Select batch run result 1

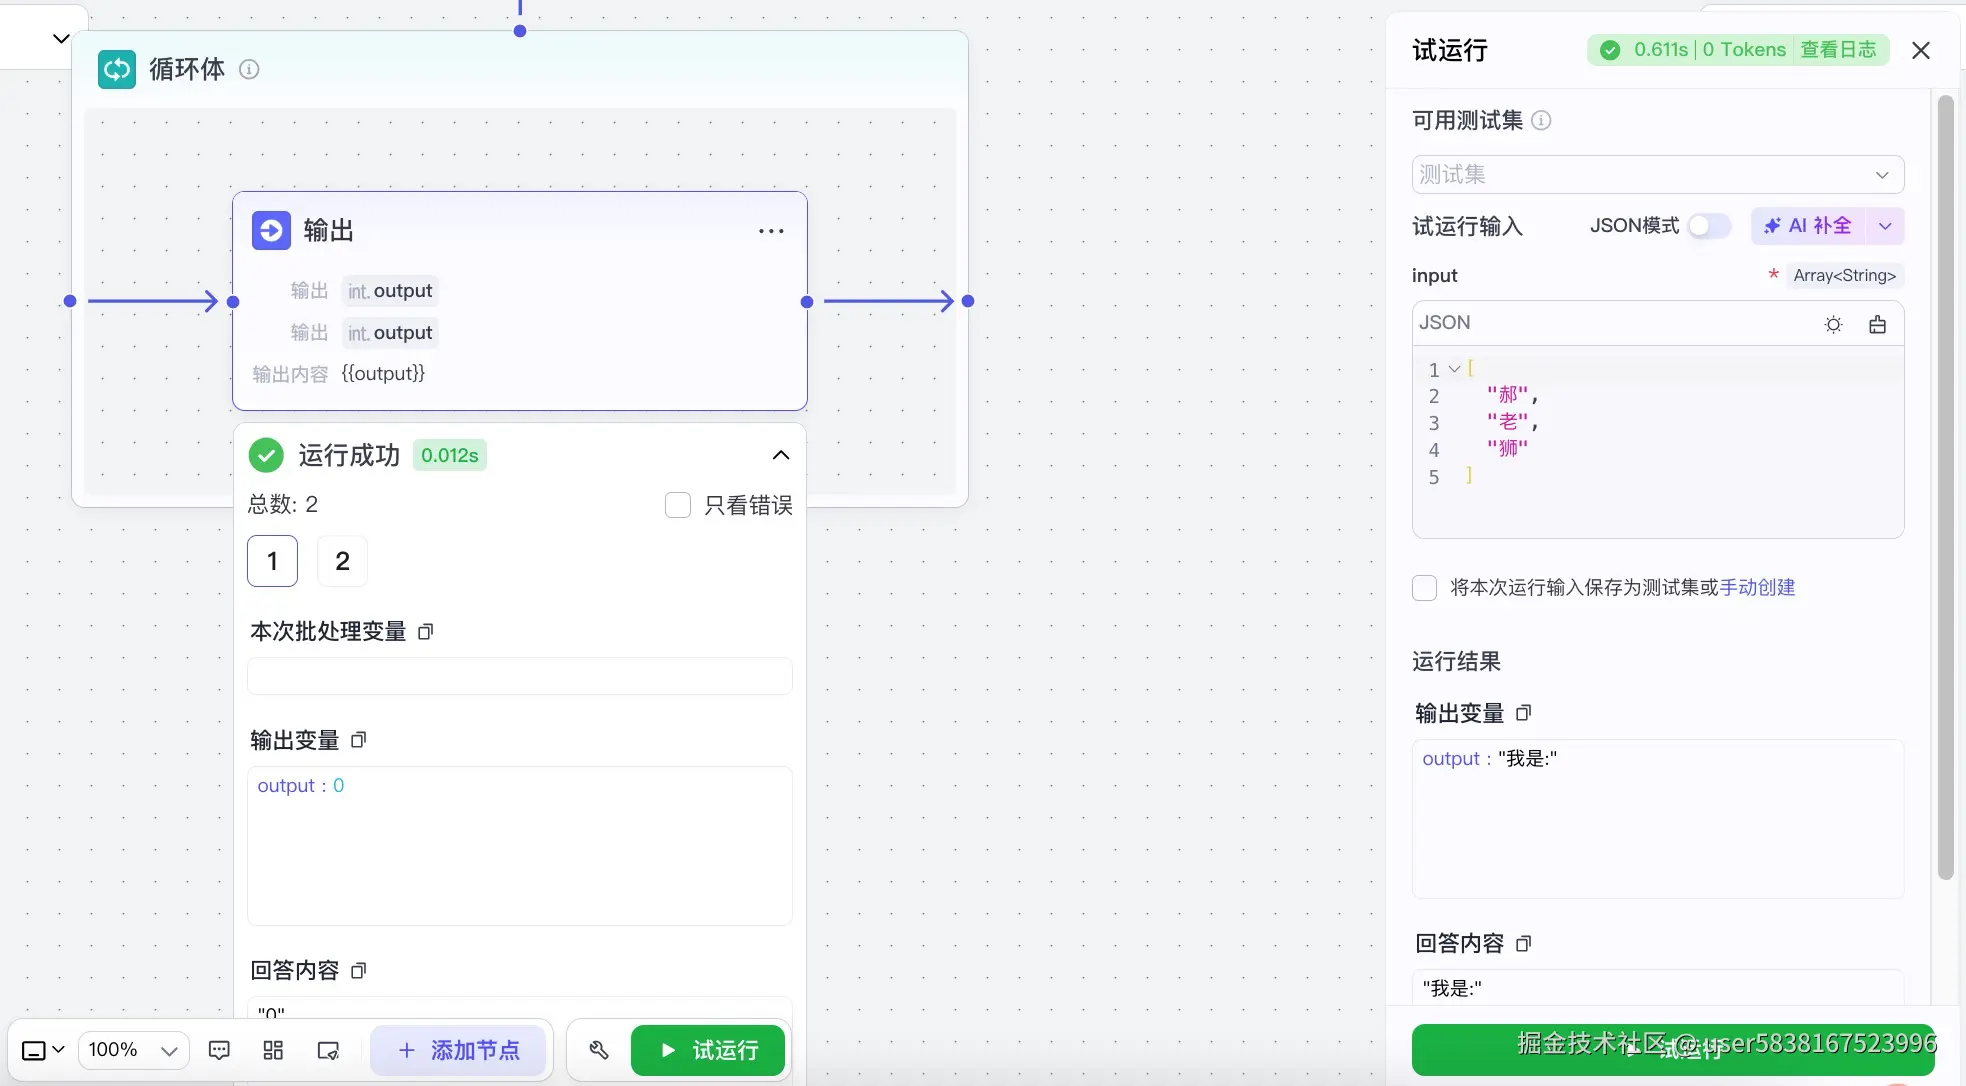(x=272, y=561)
